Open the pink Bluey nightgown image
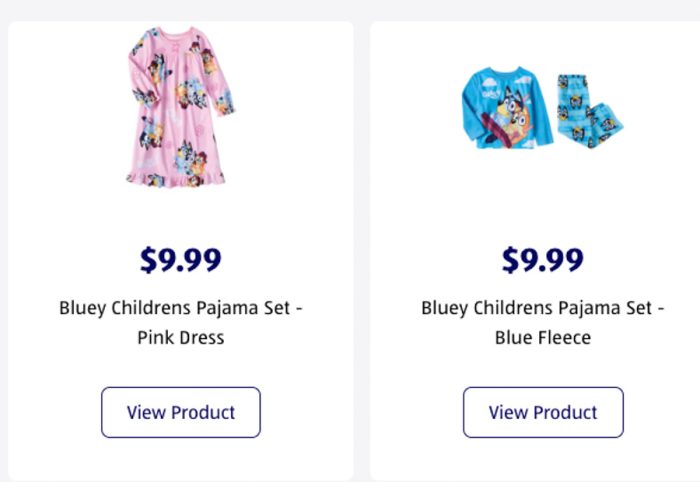Image resolution: width=700 pixels, height=482 pixels. coord(180,107)
